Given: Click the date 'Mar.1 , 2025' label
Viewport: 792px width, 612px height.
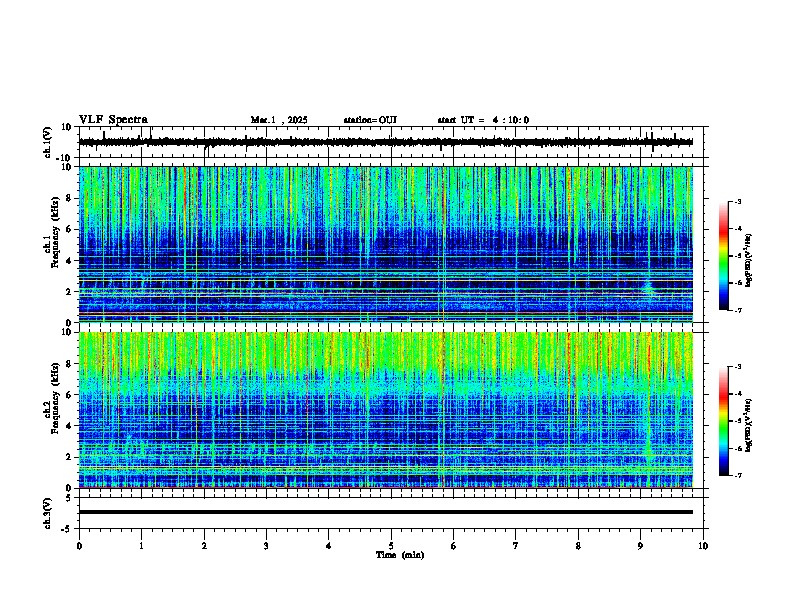Looking at the screenshot, I should 279,120.
